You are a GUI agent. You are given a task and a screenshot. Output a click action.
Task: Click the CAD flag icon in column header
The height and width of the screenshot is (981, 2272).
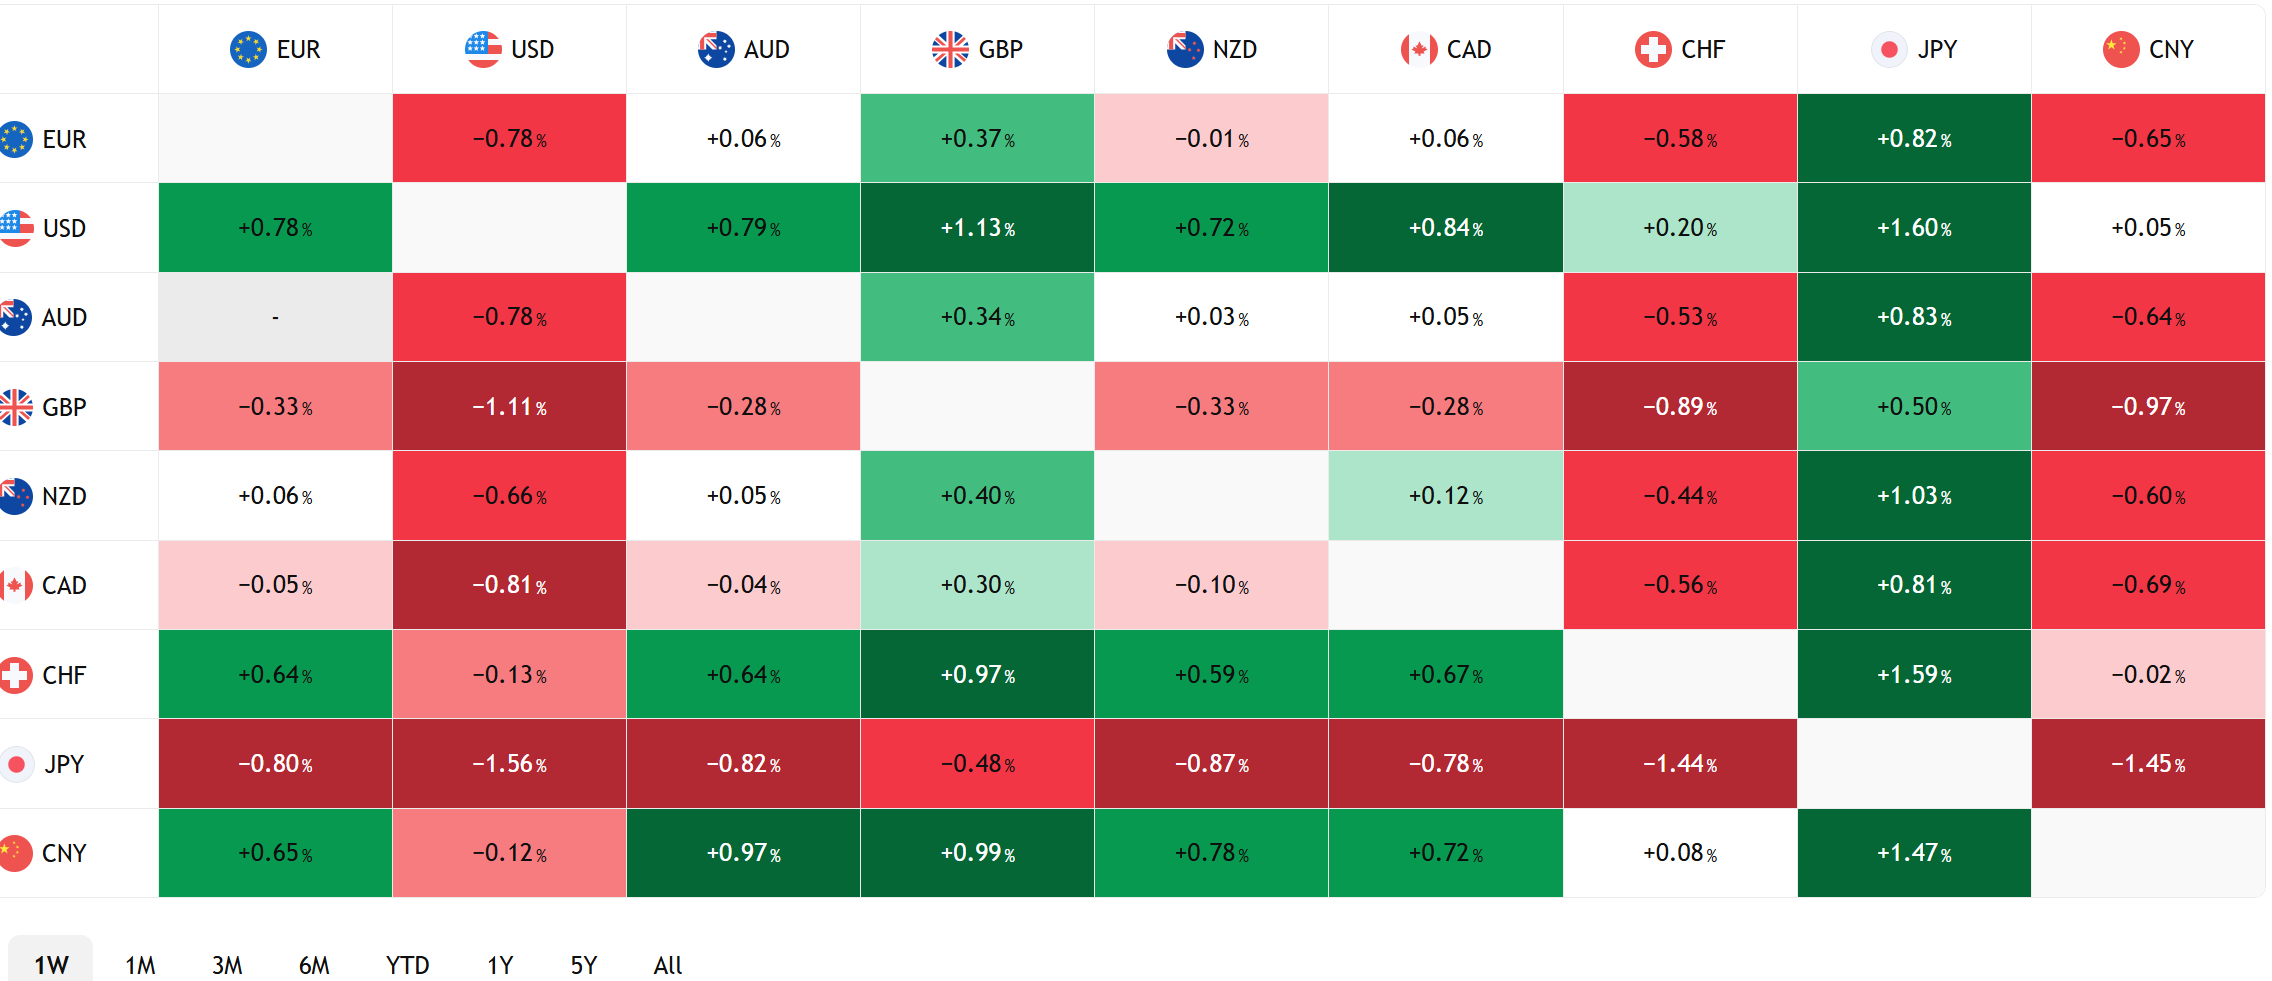pos(1419,49)
